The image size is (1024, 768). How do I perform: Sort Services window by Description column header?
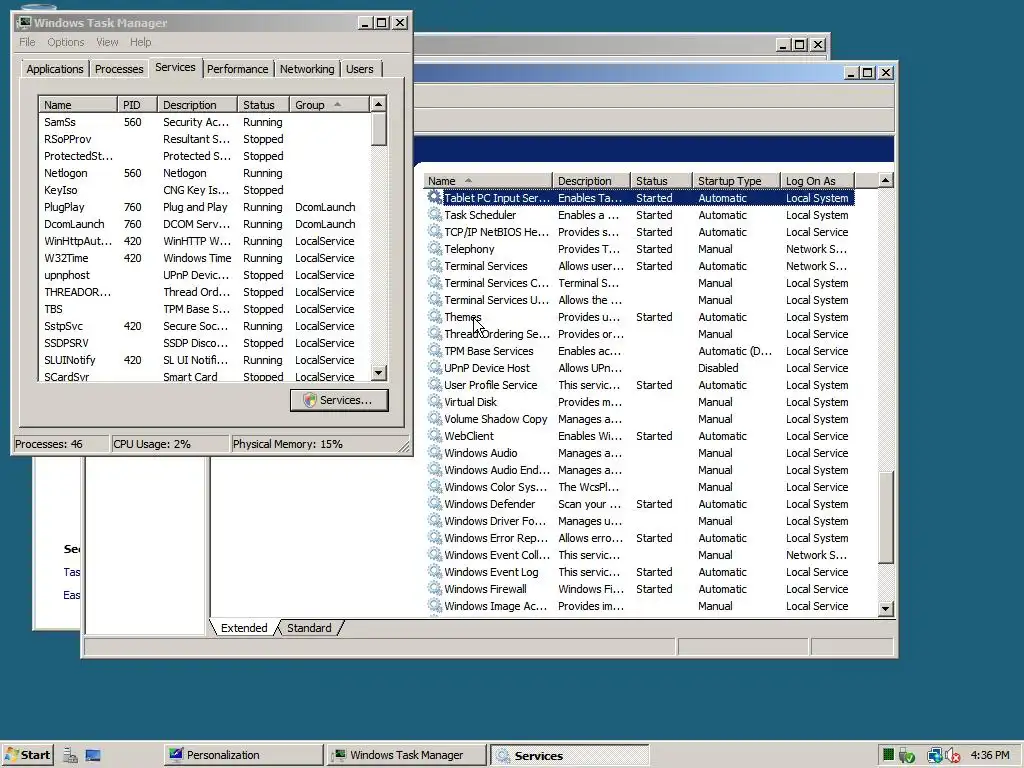point(592,181)
